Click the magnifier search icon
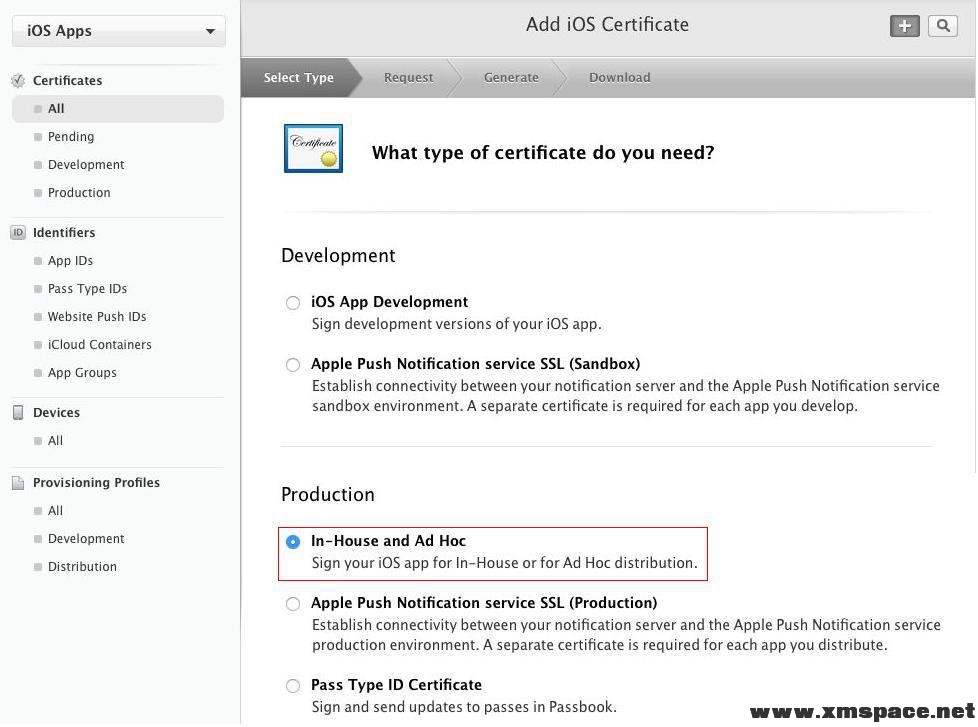Screen dimensions: 978x727 coord(943,26)
